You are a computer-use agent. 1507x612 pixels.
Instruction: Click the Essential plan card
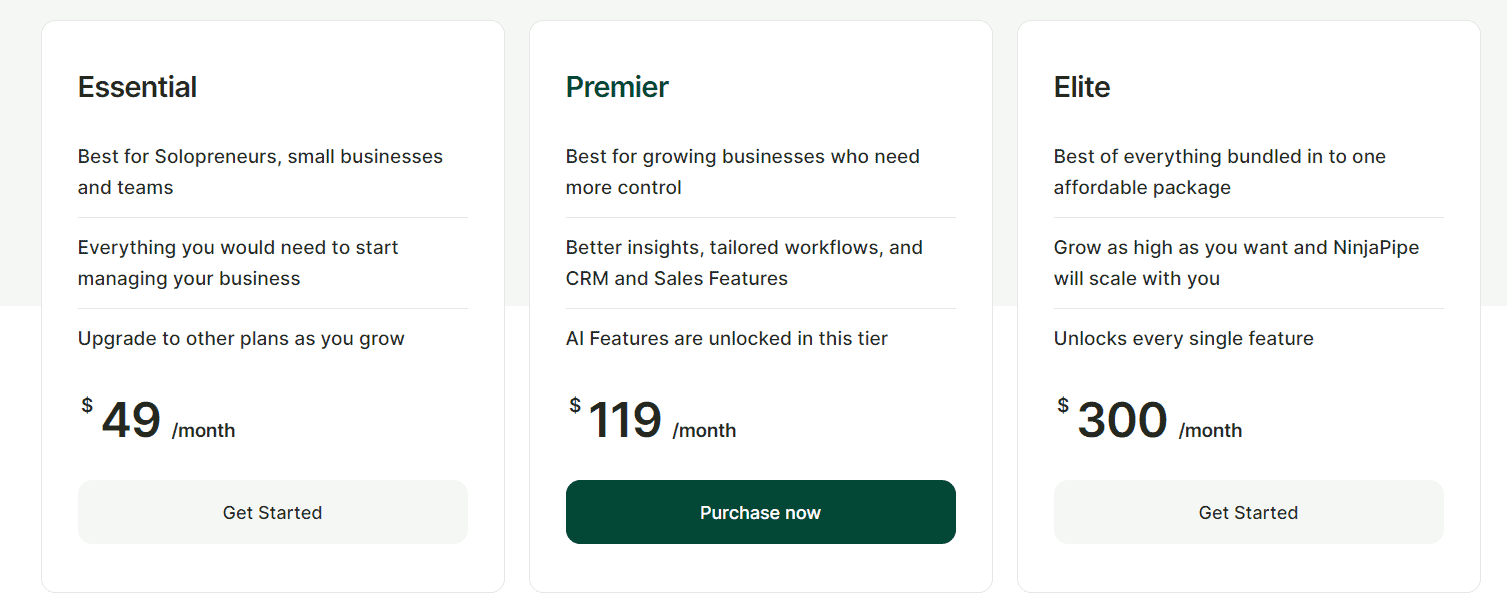click(272, 300)
